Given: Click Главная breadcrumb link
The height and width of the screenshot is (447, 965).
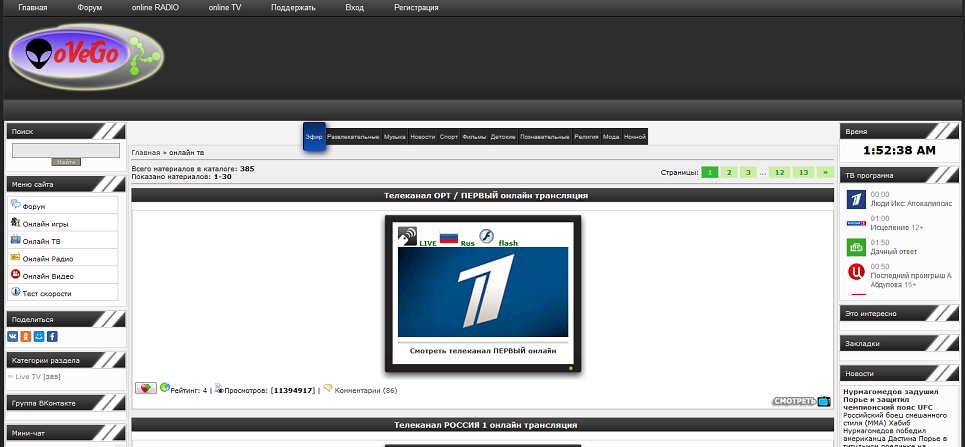Looking at the screenshot, I should pyautogui.click(x=146, y=152).
